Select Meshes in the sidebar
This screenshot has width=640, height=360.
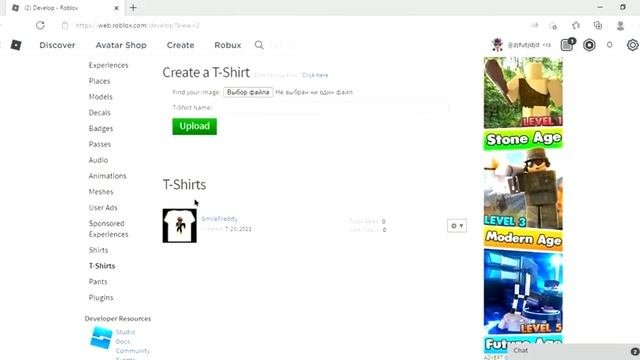(101, 192)
